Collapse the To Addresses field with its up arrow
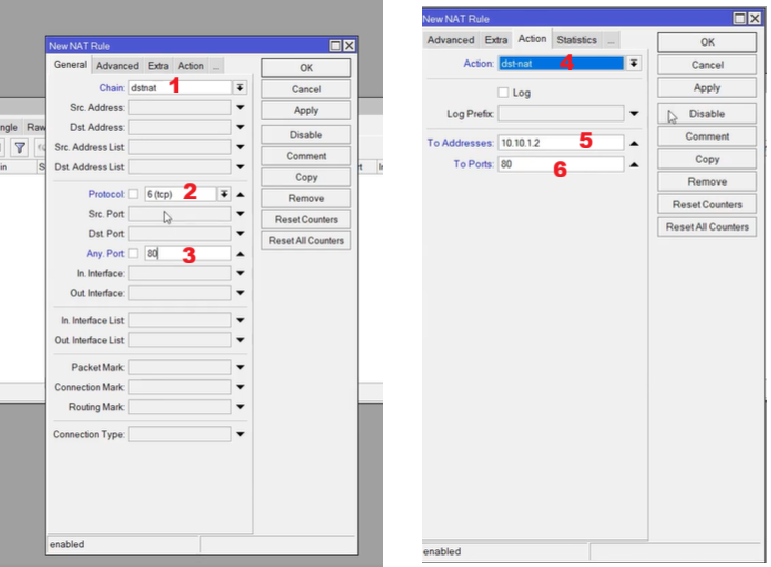Screen dimensions: 771x567 click(634, 143)
